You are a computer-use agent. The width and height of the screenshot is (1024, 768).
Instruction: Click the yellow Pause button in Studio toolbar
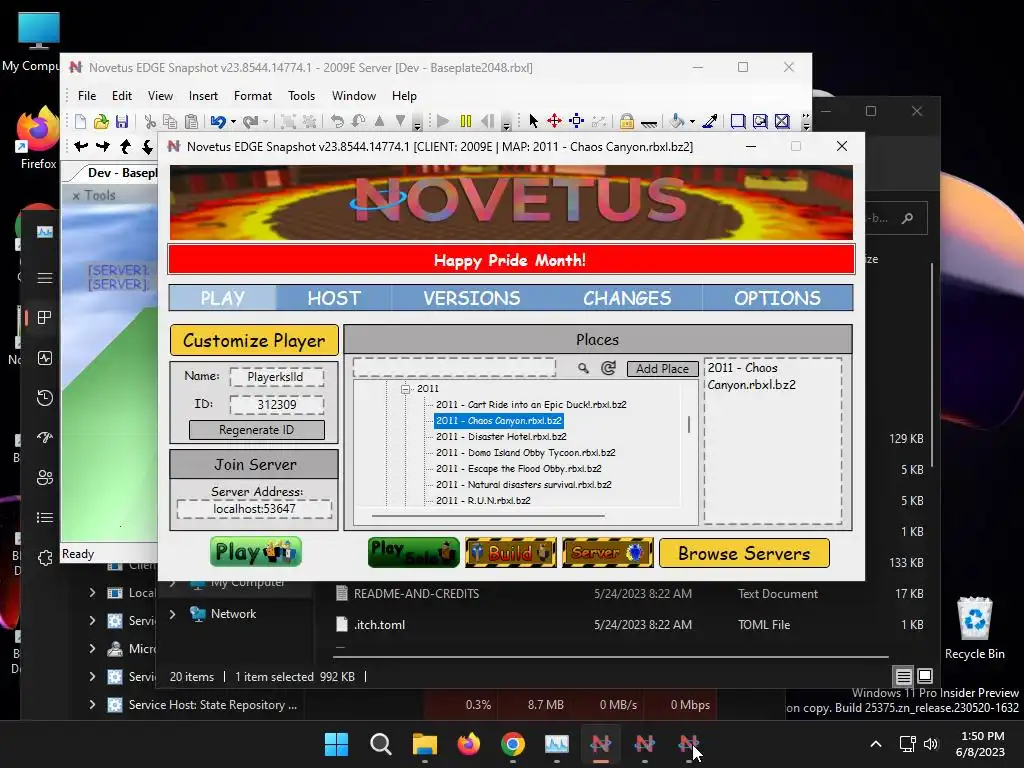(x=466, y=121)
